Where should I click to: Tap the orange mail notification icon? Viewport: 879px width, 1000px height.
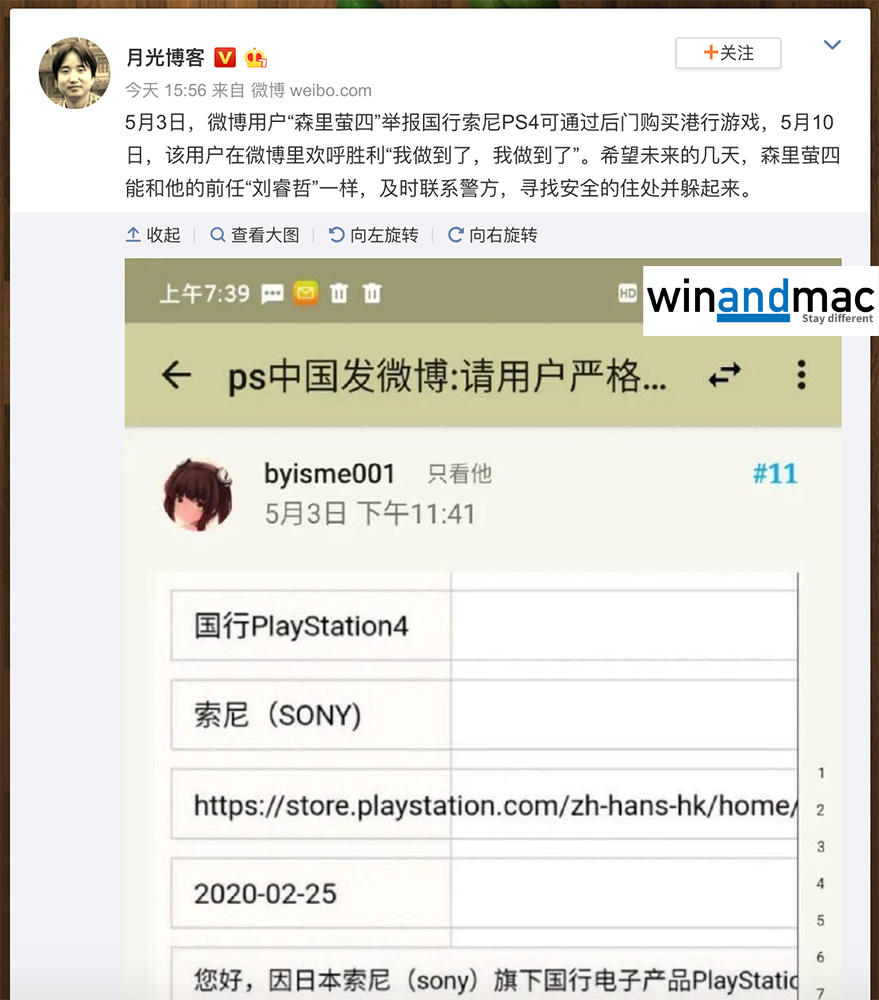tap(306, 293)
